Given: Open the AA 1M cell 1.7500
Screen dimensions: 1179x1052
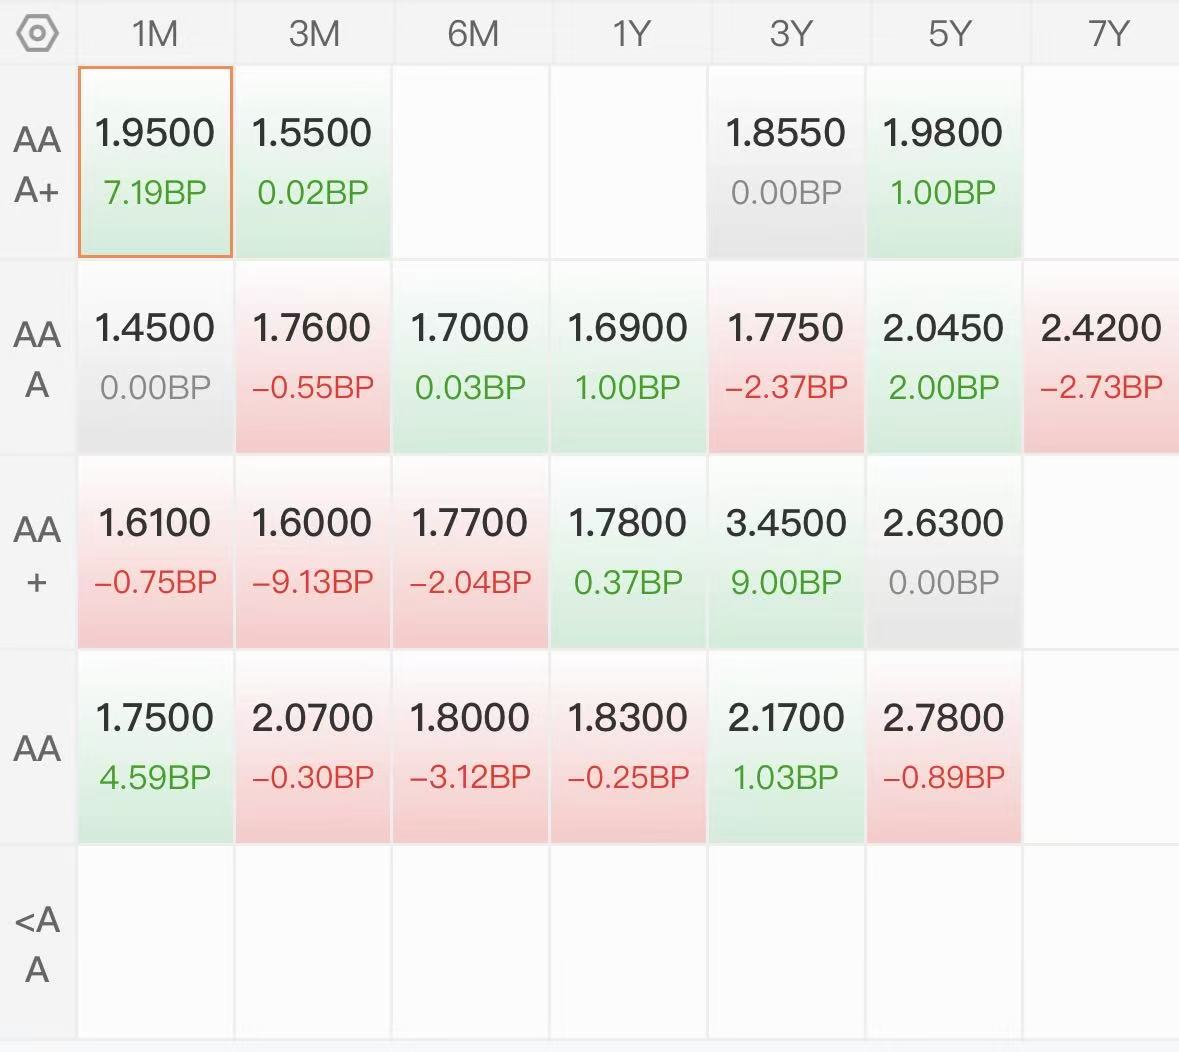Looking at the screenshot, I should (156, 747).
